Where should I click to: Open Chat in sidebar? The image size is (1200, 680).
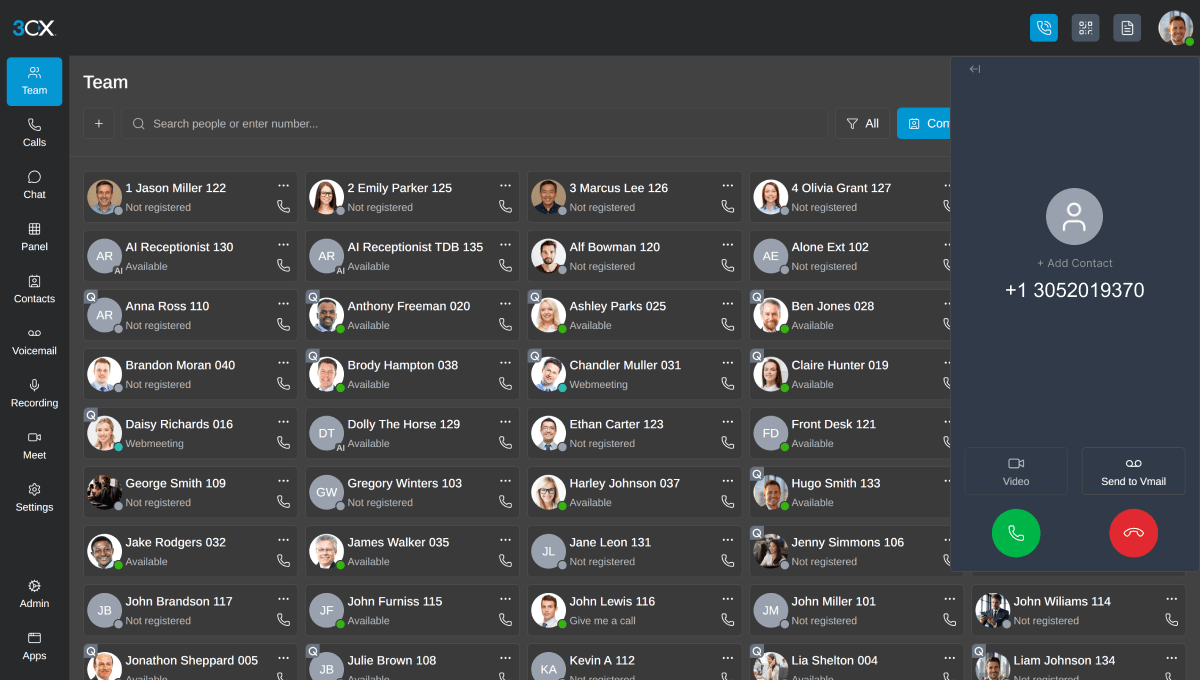tap(34, 185)
